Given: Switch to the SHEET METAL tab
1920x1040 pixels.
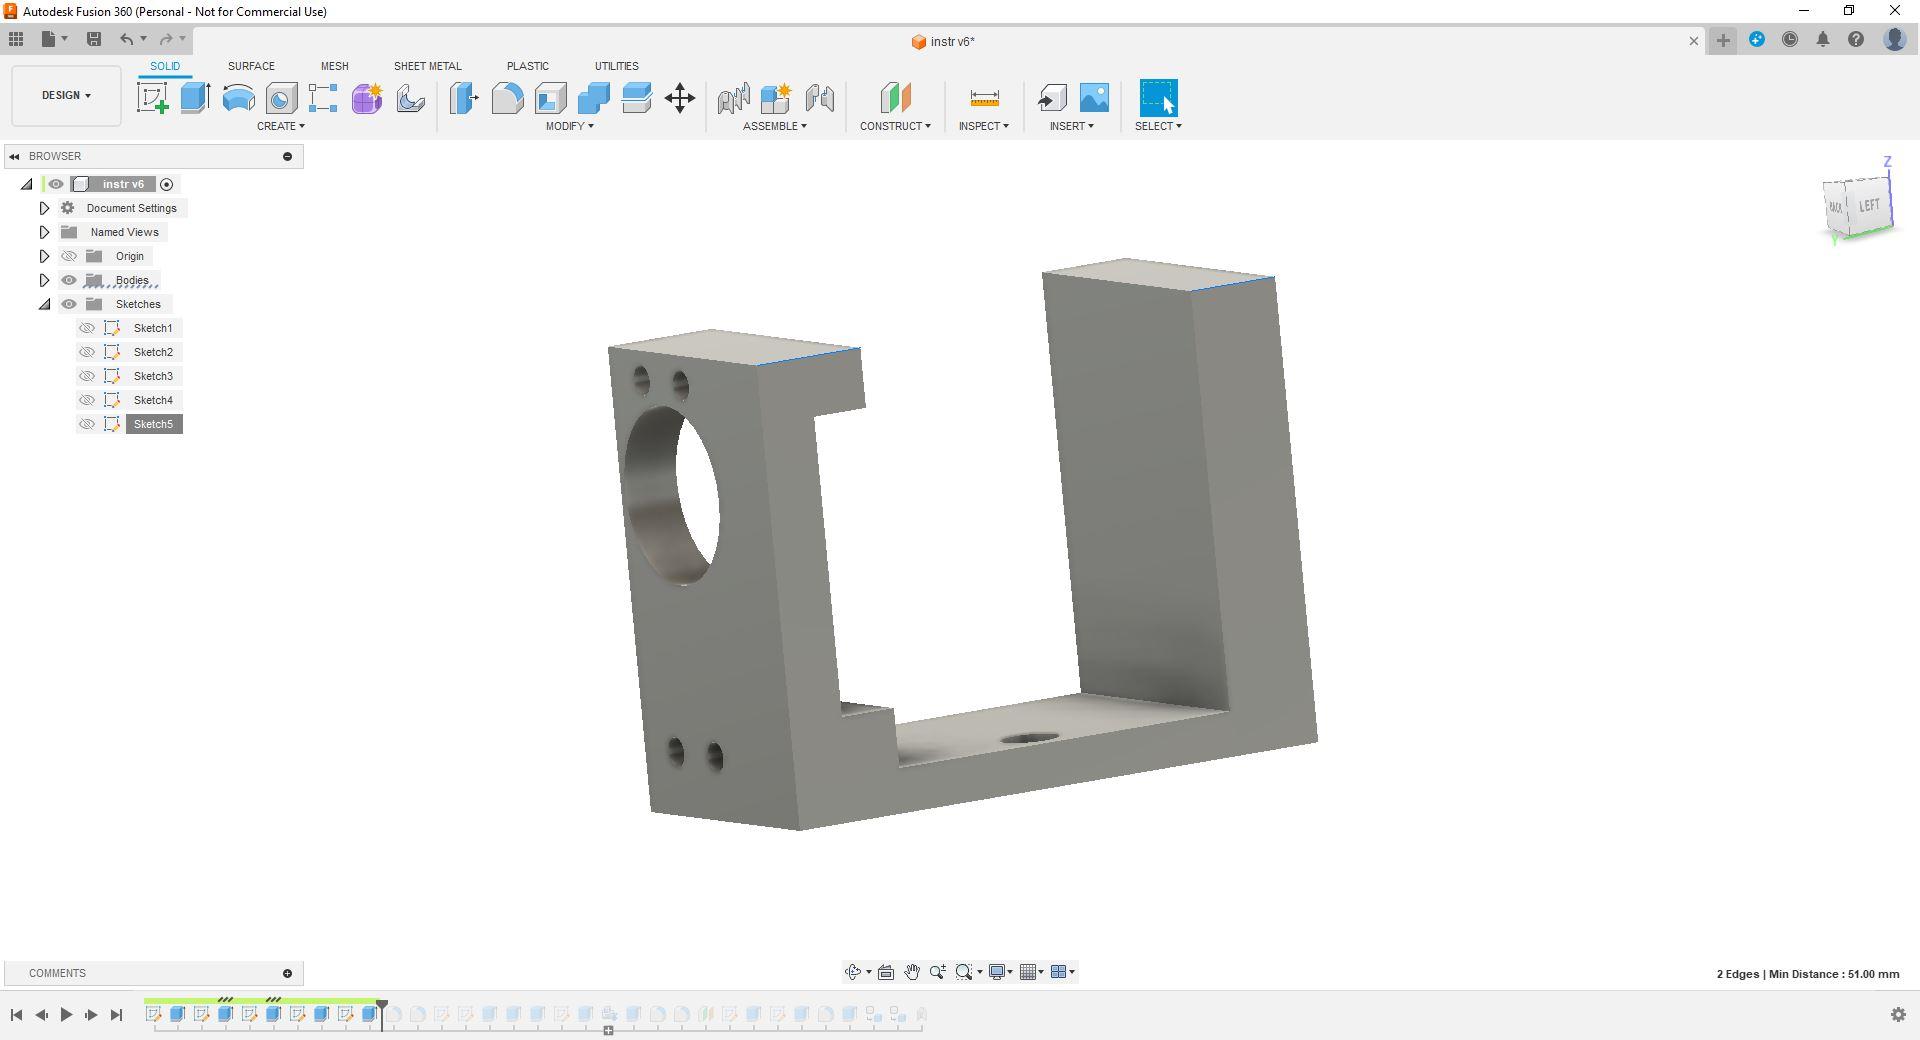Looking at the screenshot, I should click(427, 66).
